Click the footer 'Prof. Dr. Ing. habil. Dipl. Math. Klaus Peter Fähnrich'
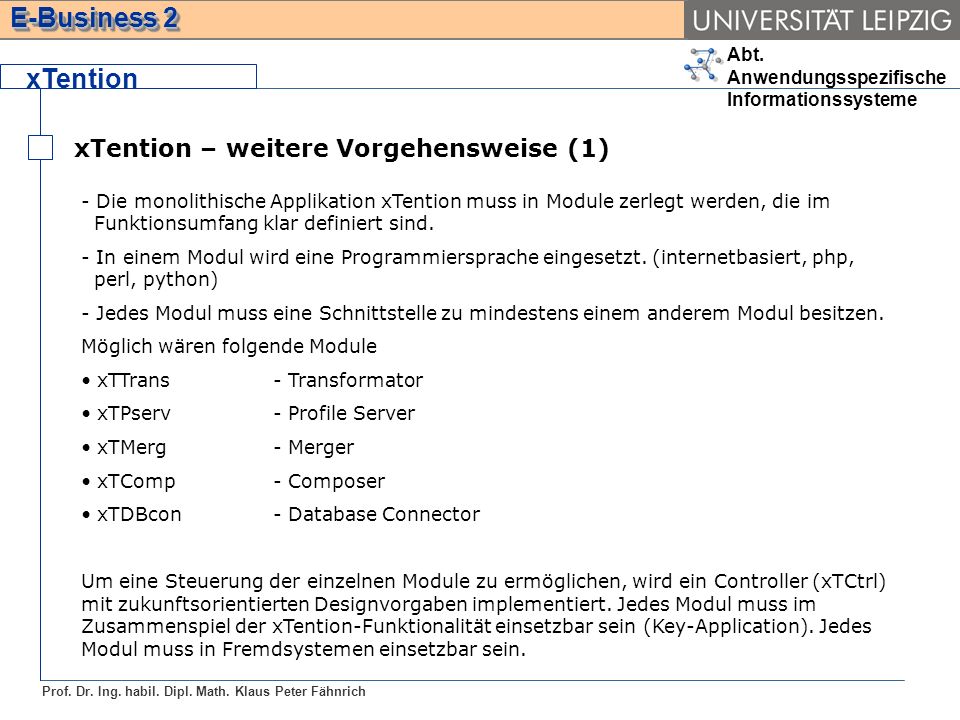Viewport: 960px width, 720px height. tap(204, 691)
